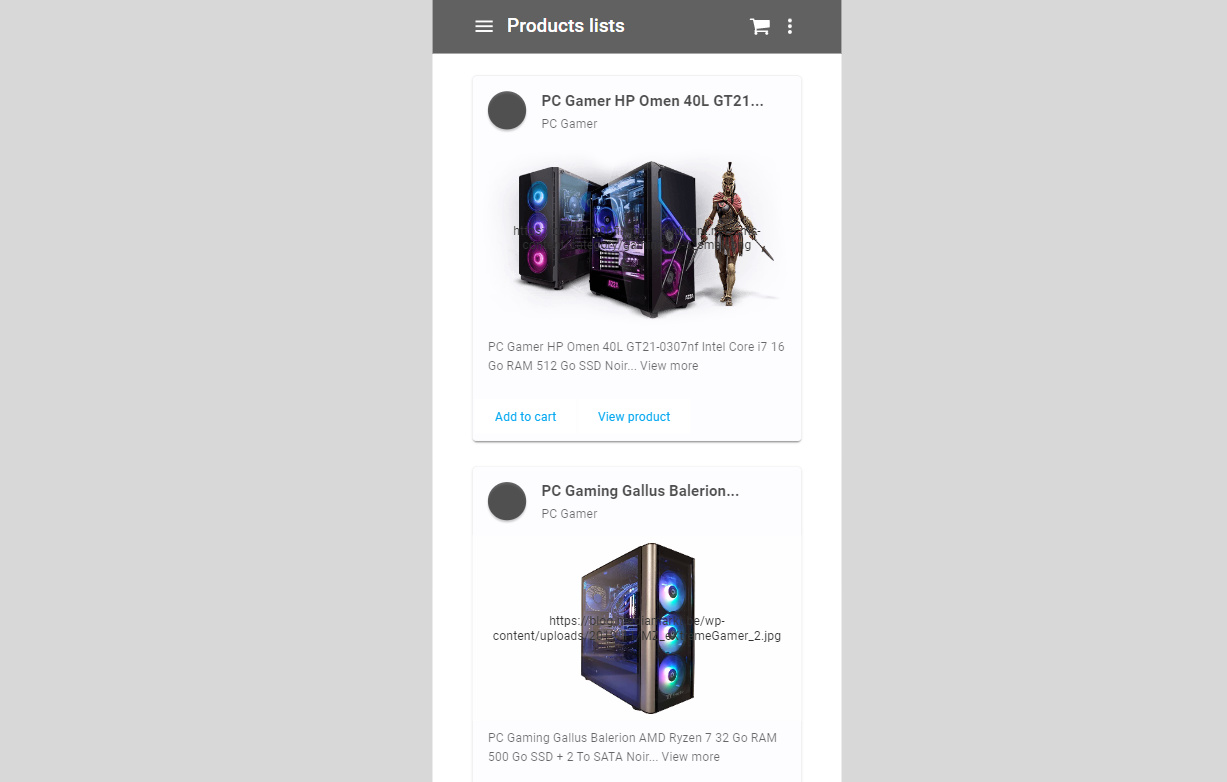Click the HP Omen description text
The width and height of the screenshot is (1227, 782).
636,356
